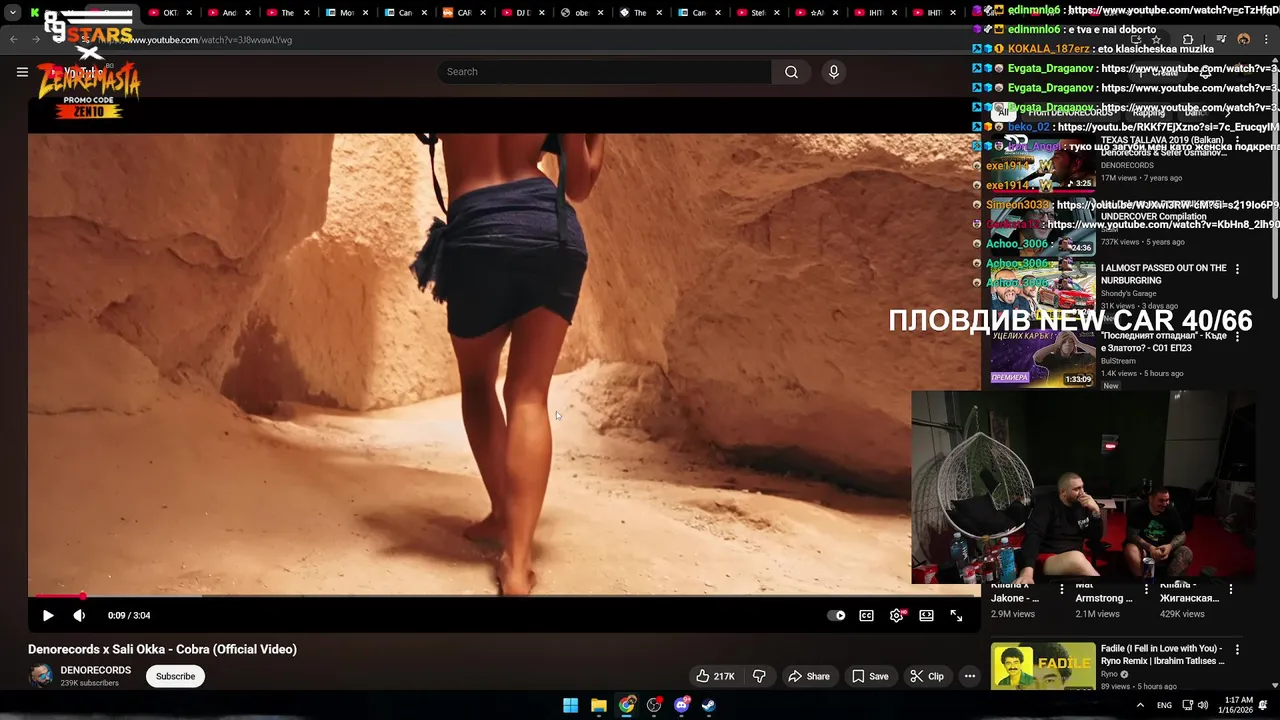The height and width of the screenshot is (720, 1280).
Task: Focus the YouTube search field
Action: coord(604,72)
